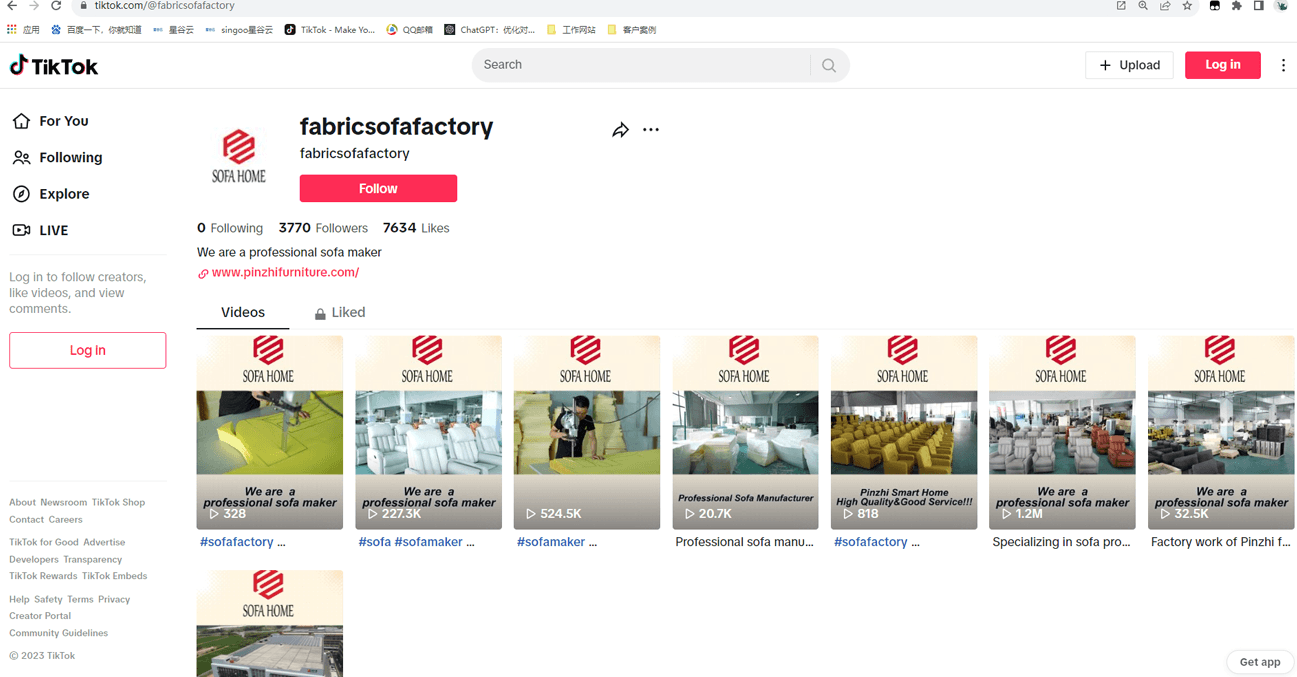Open video with 328 views
This screenshot has width=1297, height=677.
pyautogui.click(x=270, y=432)
